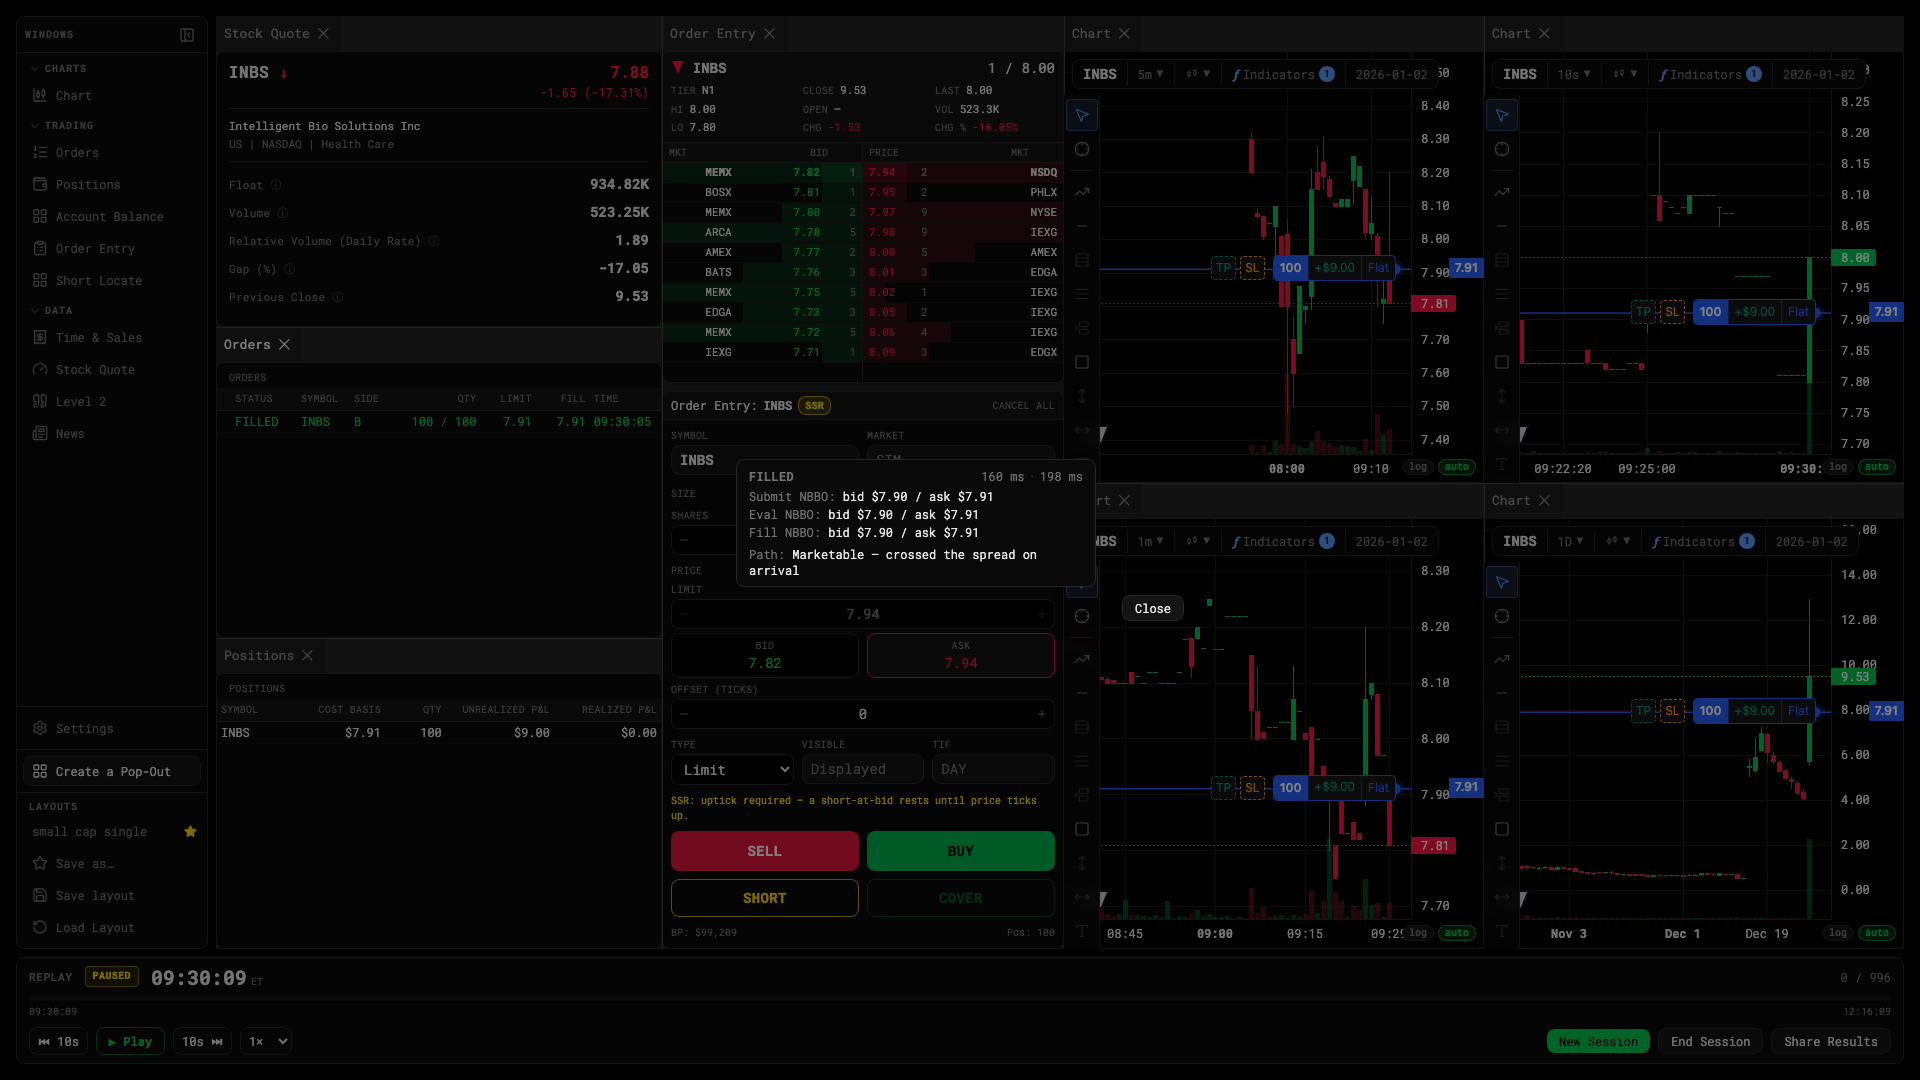Start a New Session
The height and width of the screenshot is (1080, 1920).
click(1598, 1042)
